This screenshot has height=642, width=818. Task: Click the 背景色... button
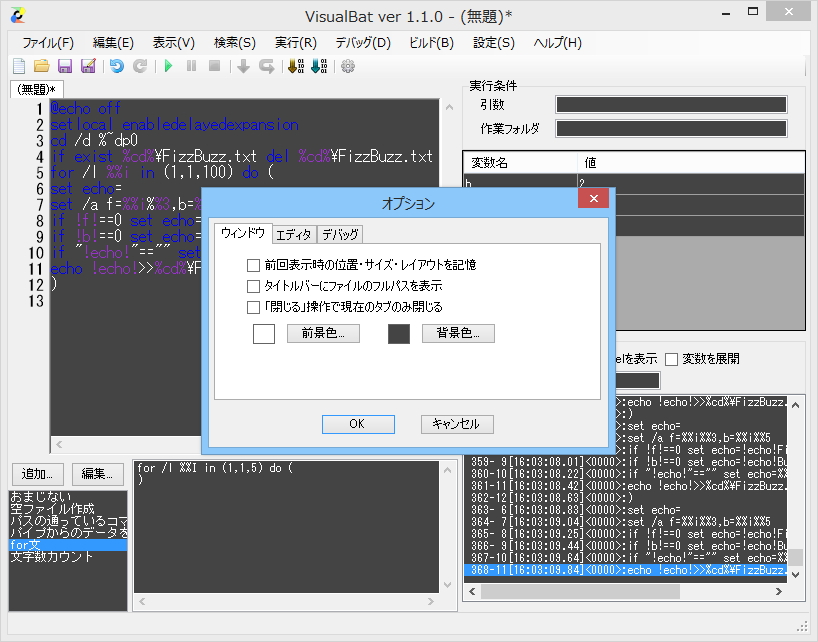click(x=458, y=333)
